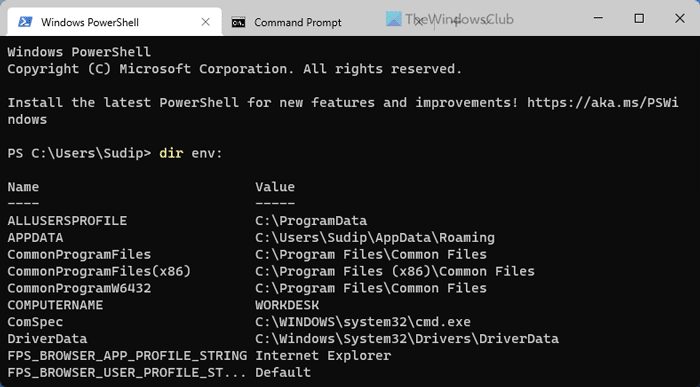This screenshot has width=700, height=387.
Task: Minimize the terminal window
Action: click(x=598, y=18)
